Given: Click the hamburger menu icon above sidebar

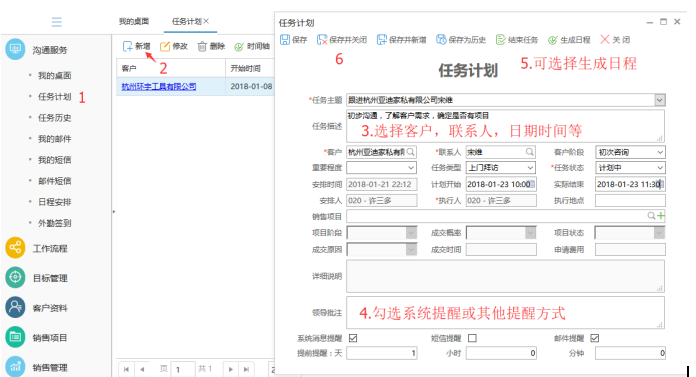Looking at the screenshot, I should 56,22.
